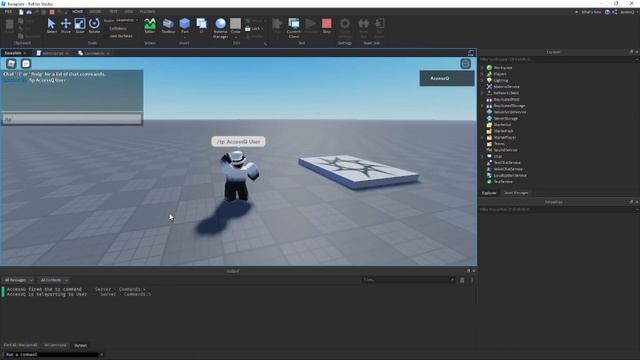Open the Terrain Editor
This screenshot has height=360, width=640.
pyautogui.click(x=150, y=26)
